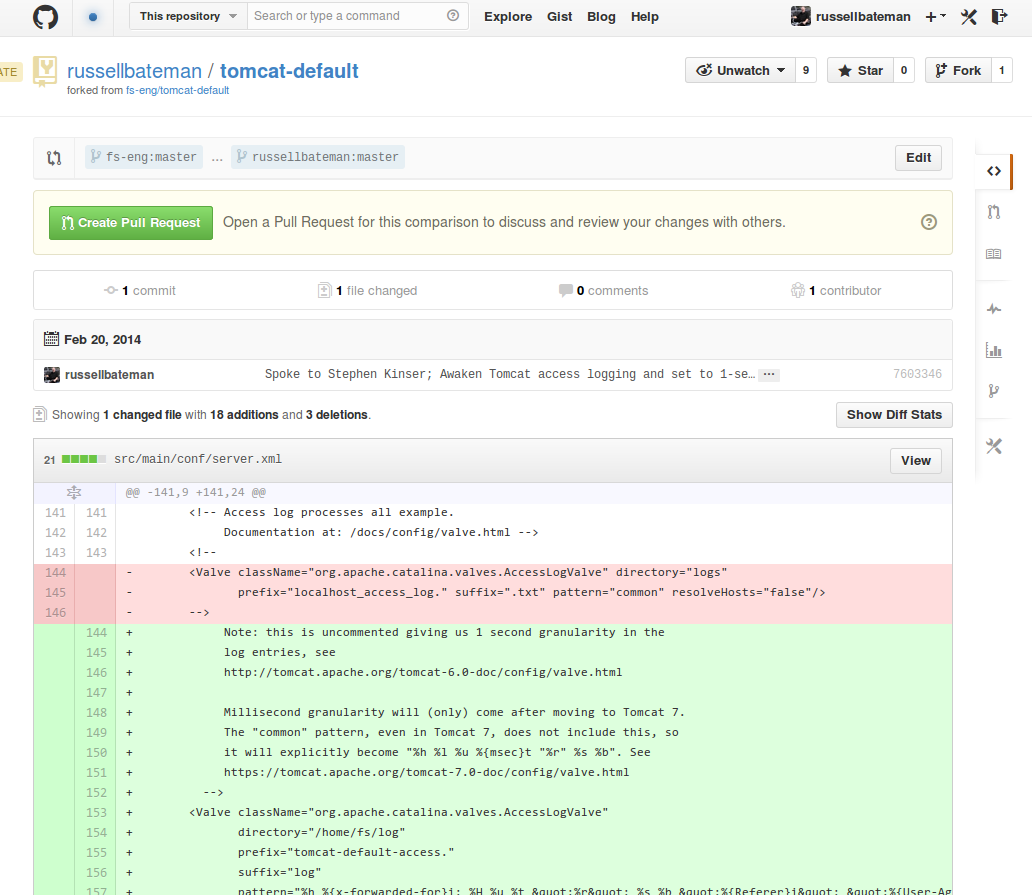Open the Spoke to Stephen Kinser commit message
Viewport: 1032px width, 895px height.
pos(510,374)
